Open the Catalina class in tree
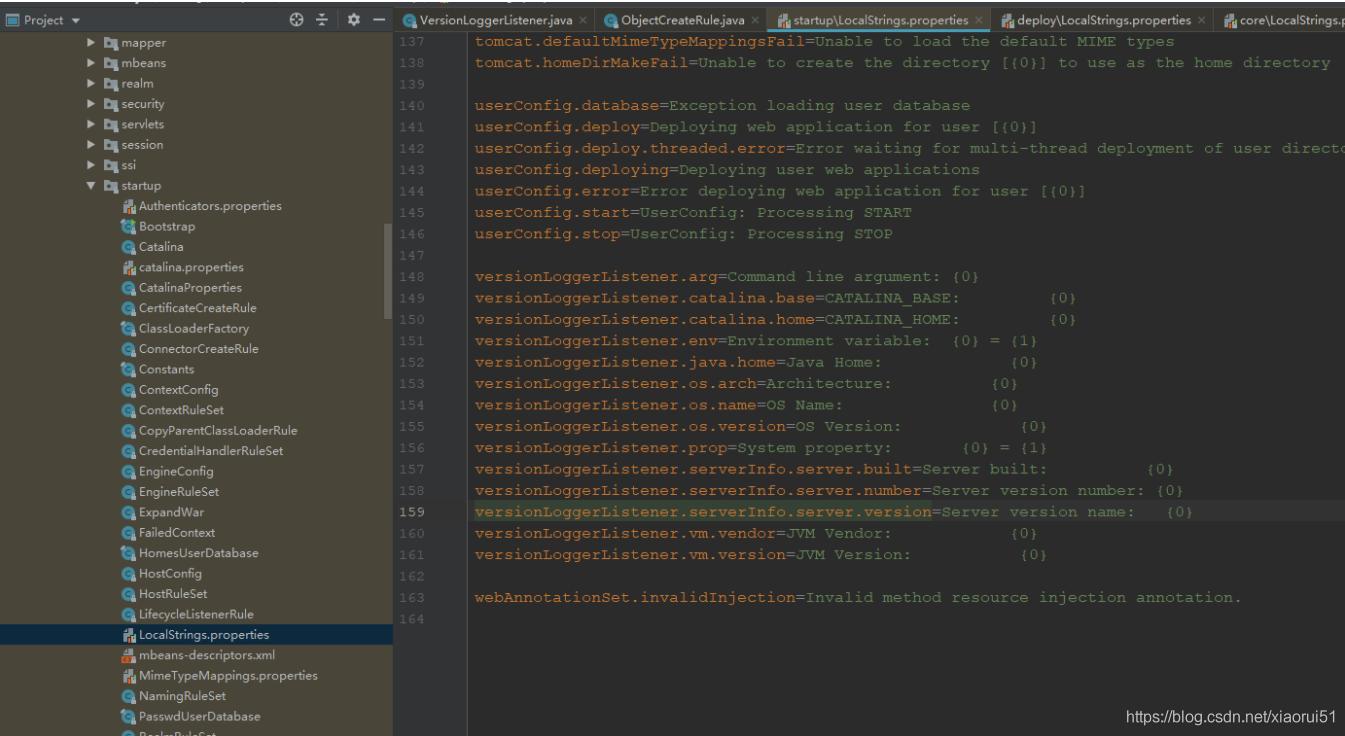 (161, 247)
